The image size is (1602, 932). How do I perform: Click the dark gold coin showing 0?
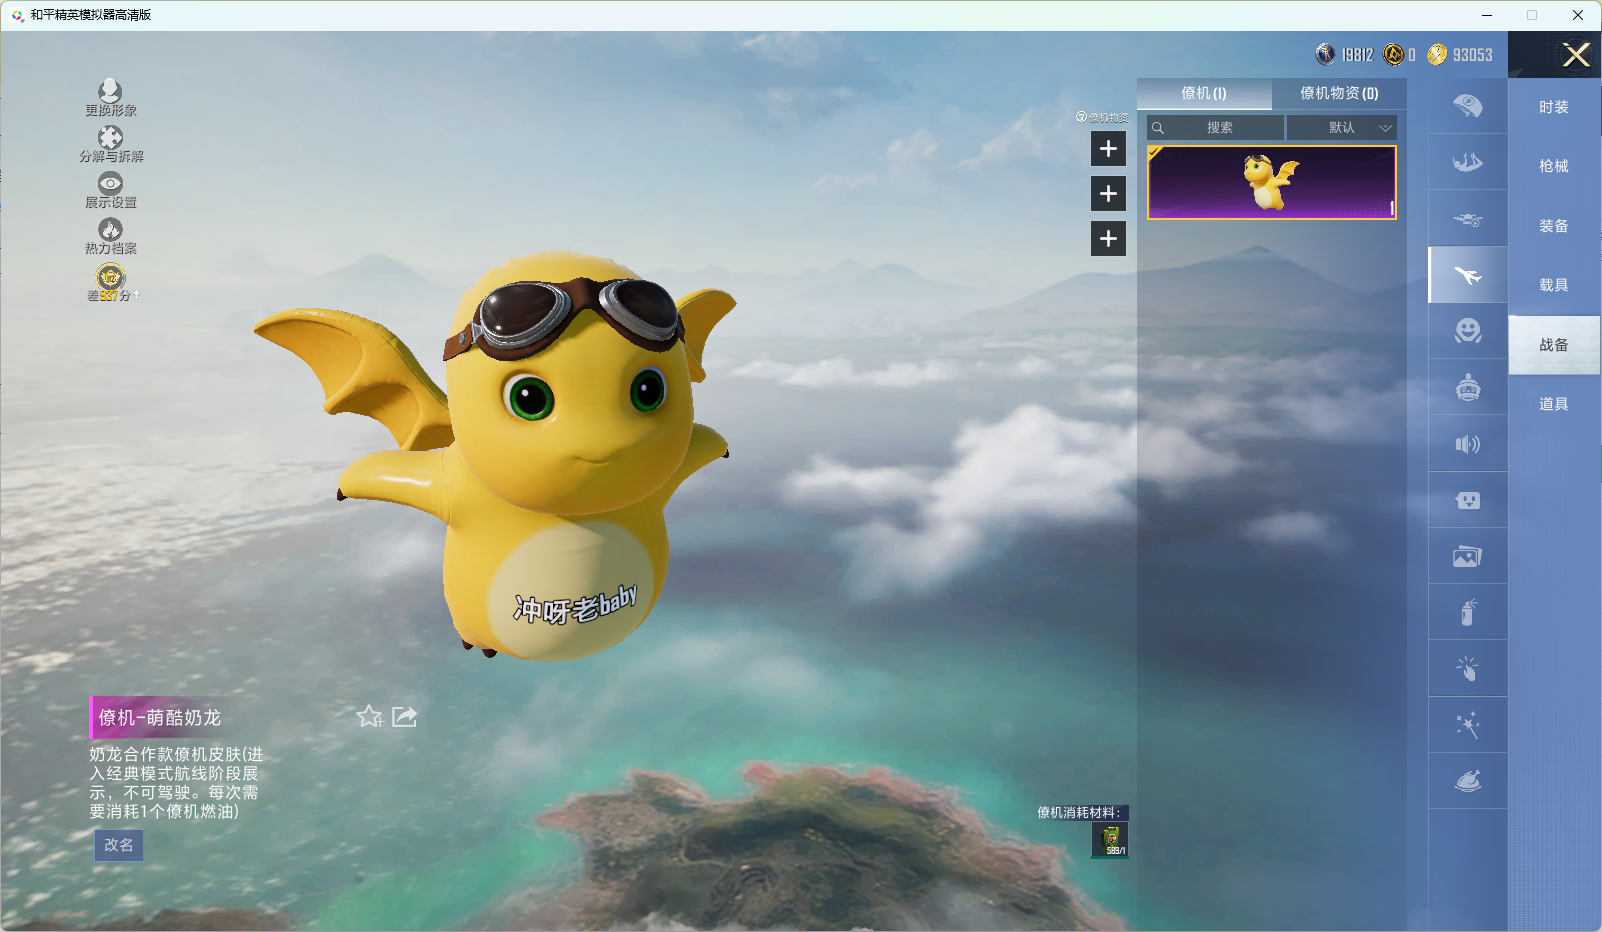1393,54
